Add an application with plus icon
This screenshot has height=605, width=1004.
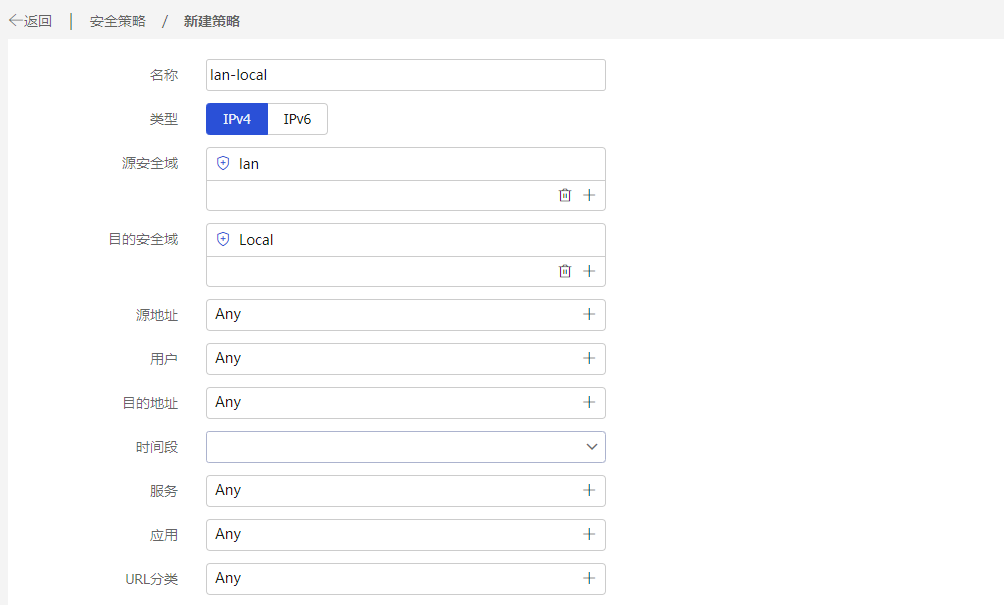point(589,535)
